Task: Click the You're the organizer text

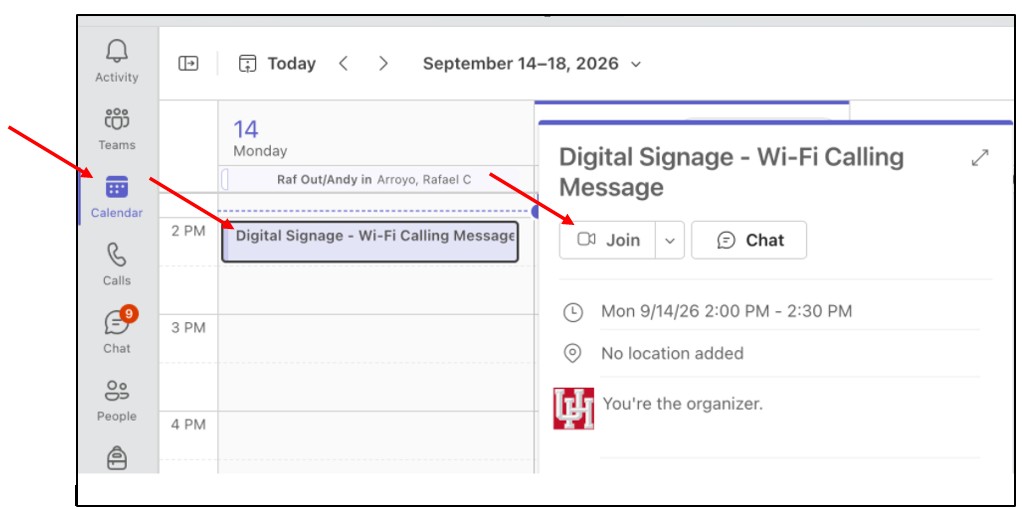Action: click(x=682, y=403)
